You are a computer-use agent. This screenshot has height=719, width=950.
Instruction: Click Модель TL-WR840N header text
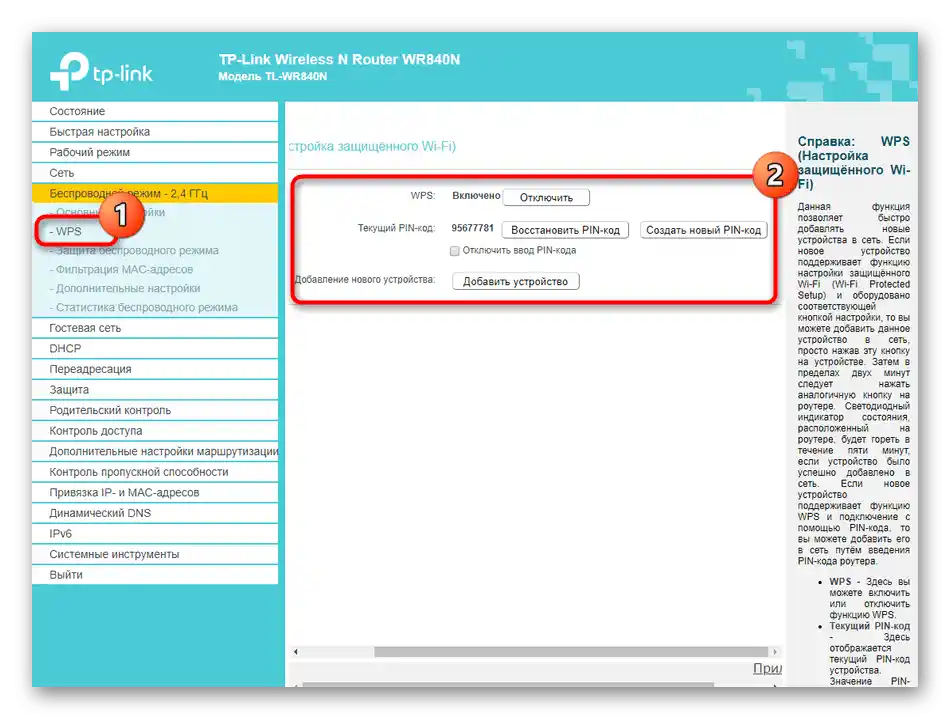(x=273, y=76)
